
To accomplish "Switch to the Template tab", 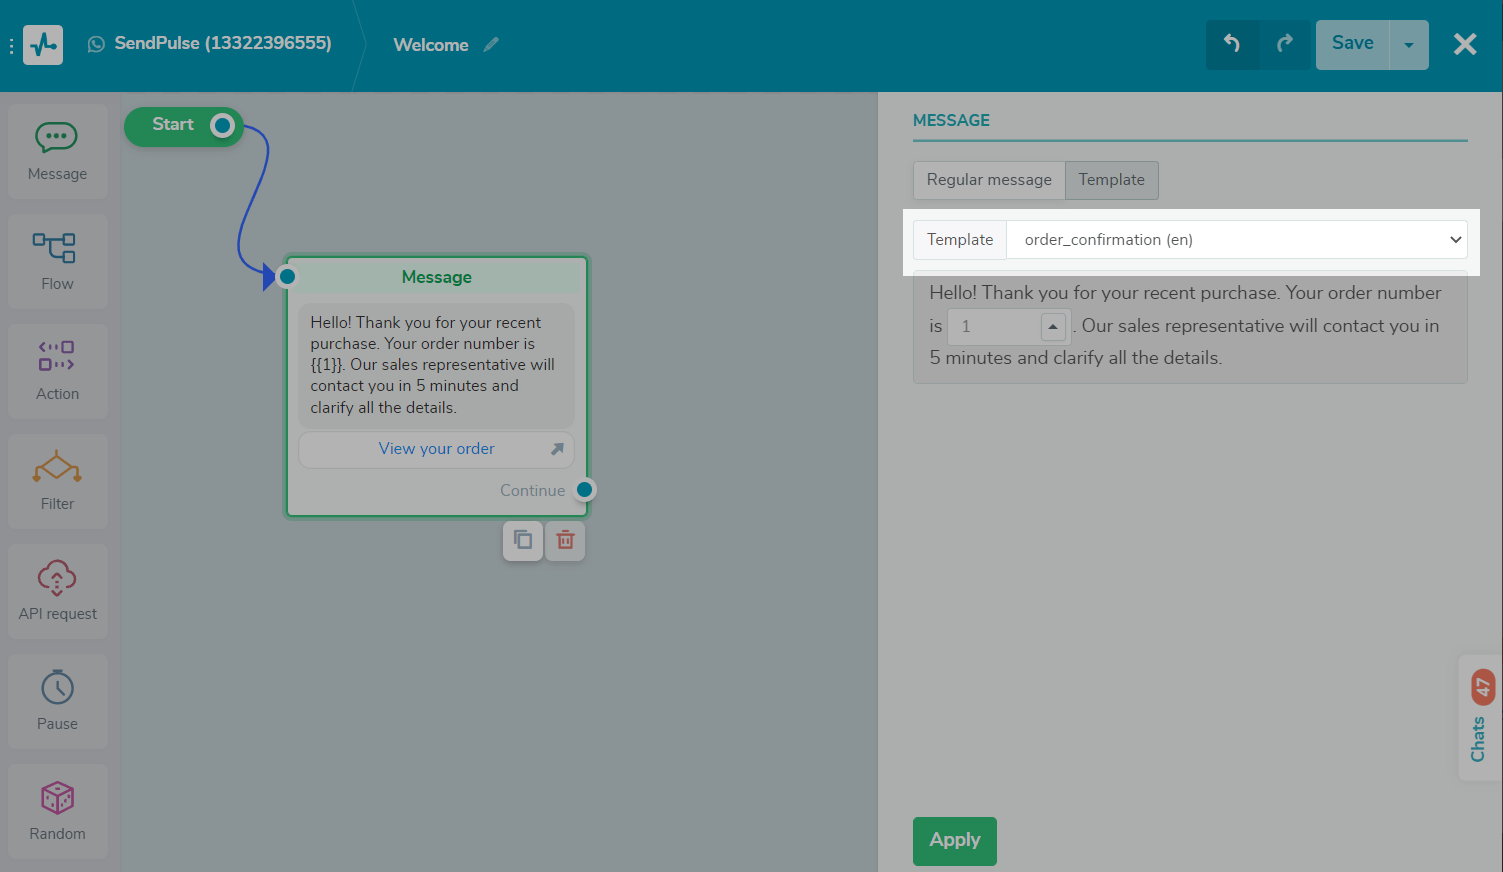I will pos(1112,180).
